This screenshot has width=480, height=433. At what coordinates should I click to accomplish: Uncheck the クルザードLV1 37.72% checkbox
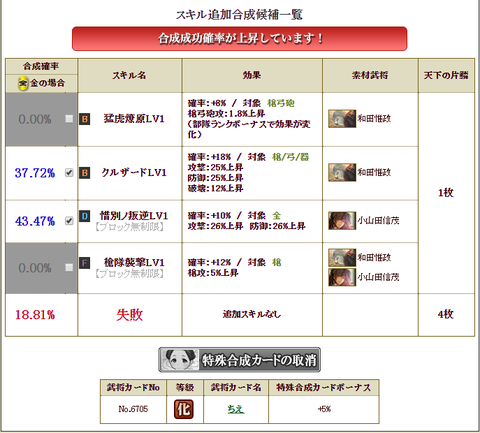[x=69, y=172]
